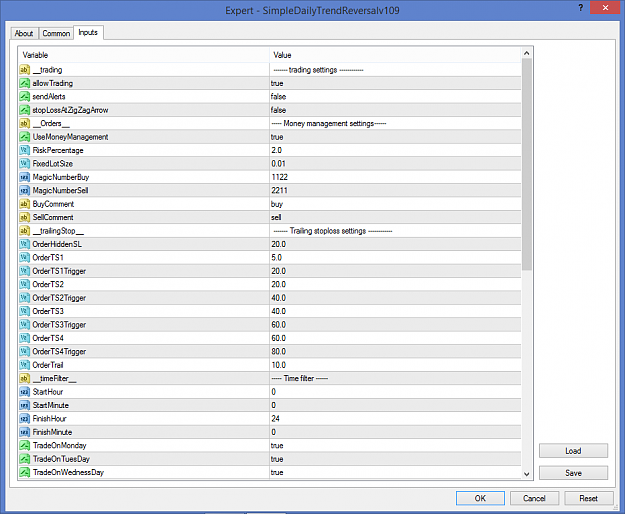
Task: Load a settings file with Load
Action: pos(573,451)
